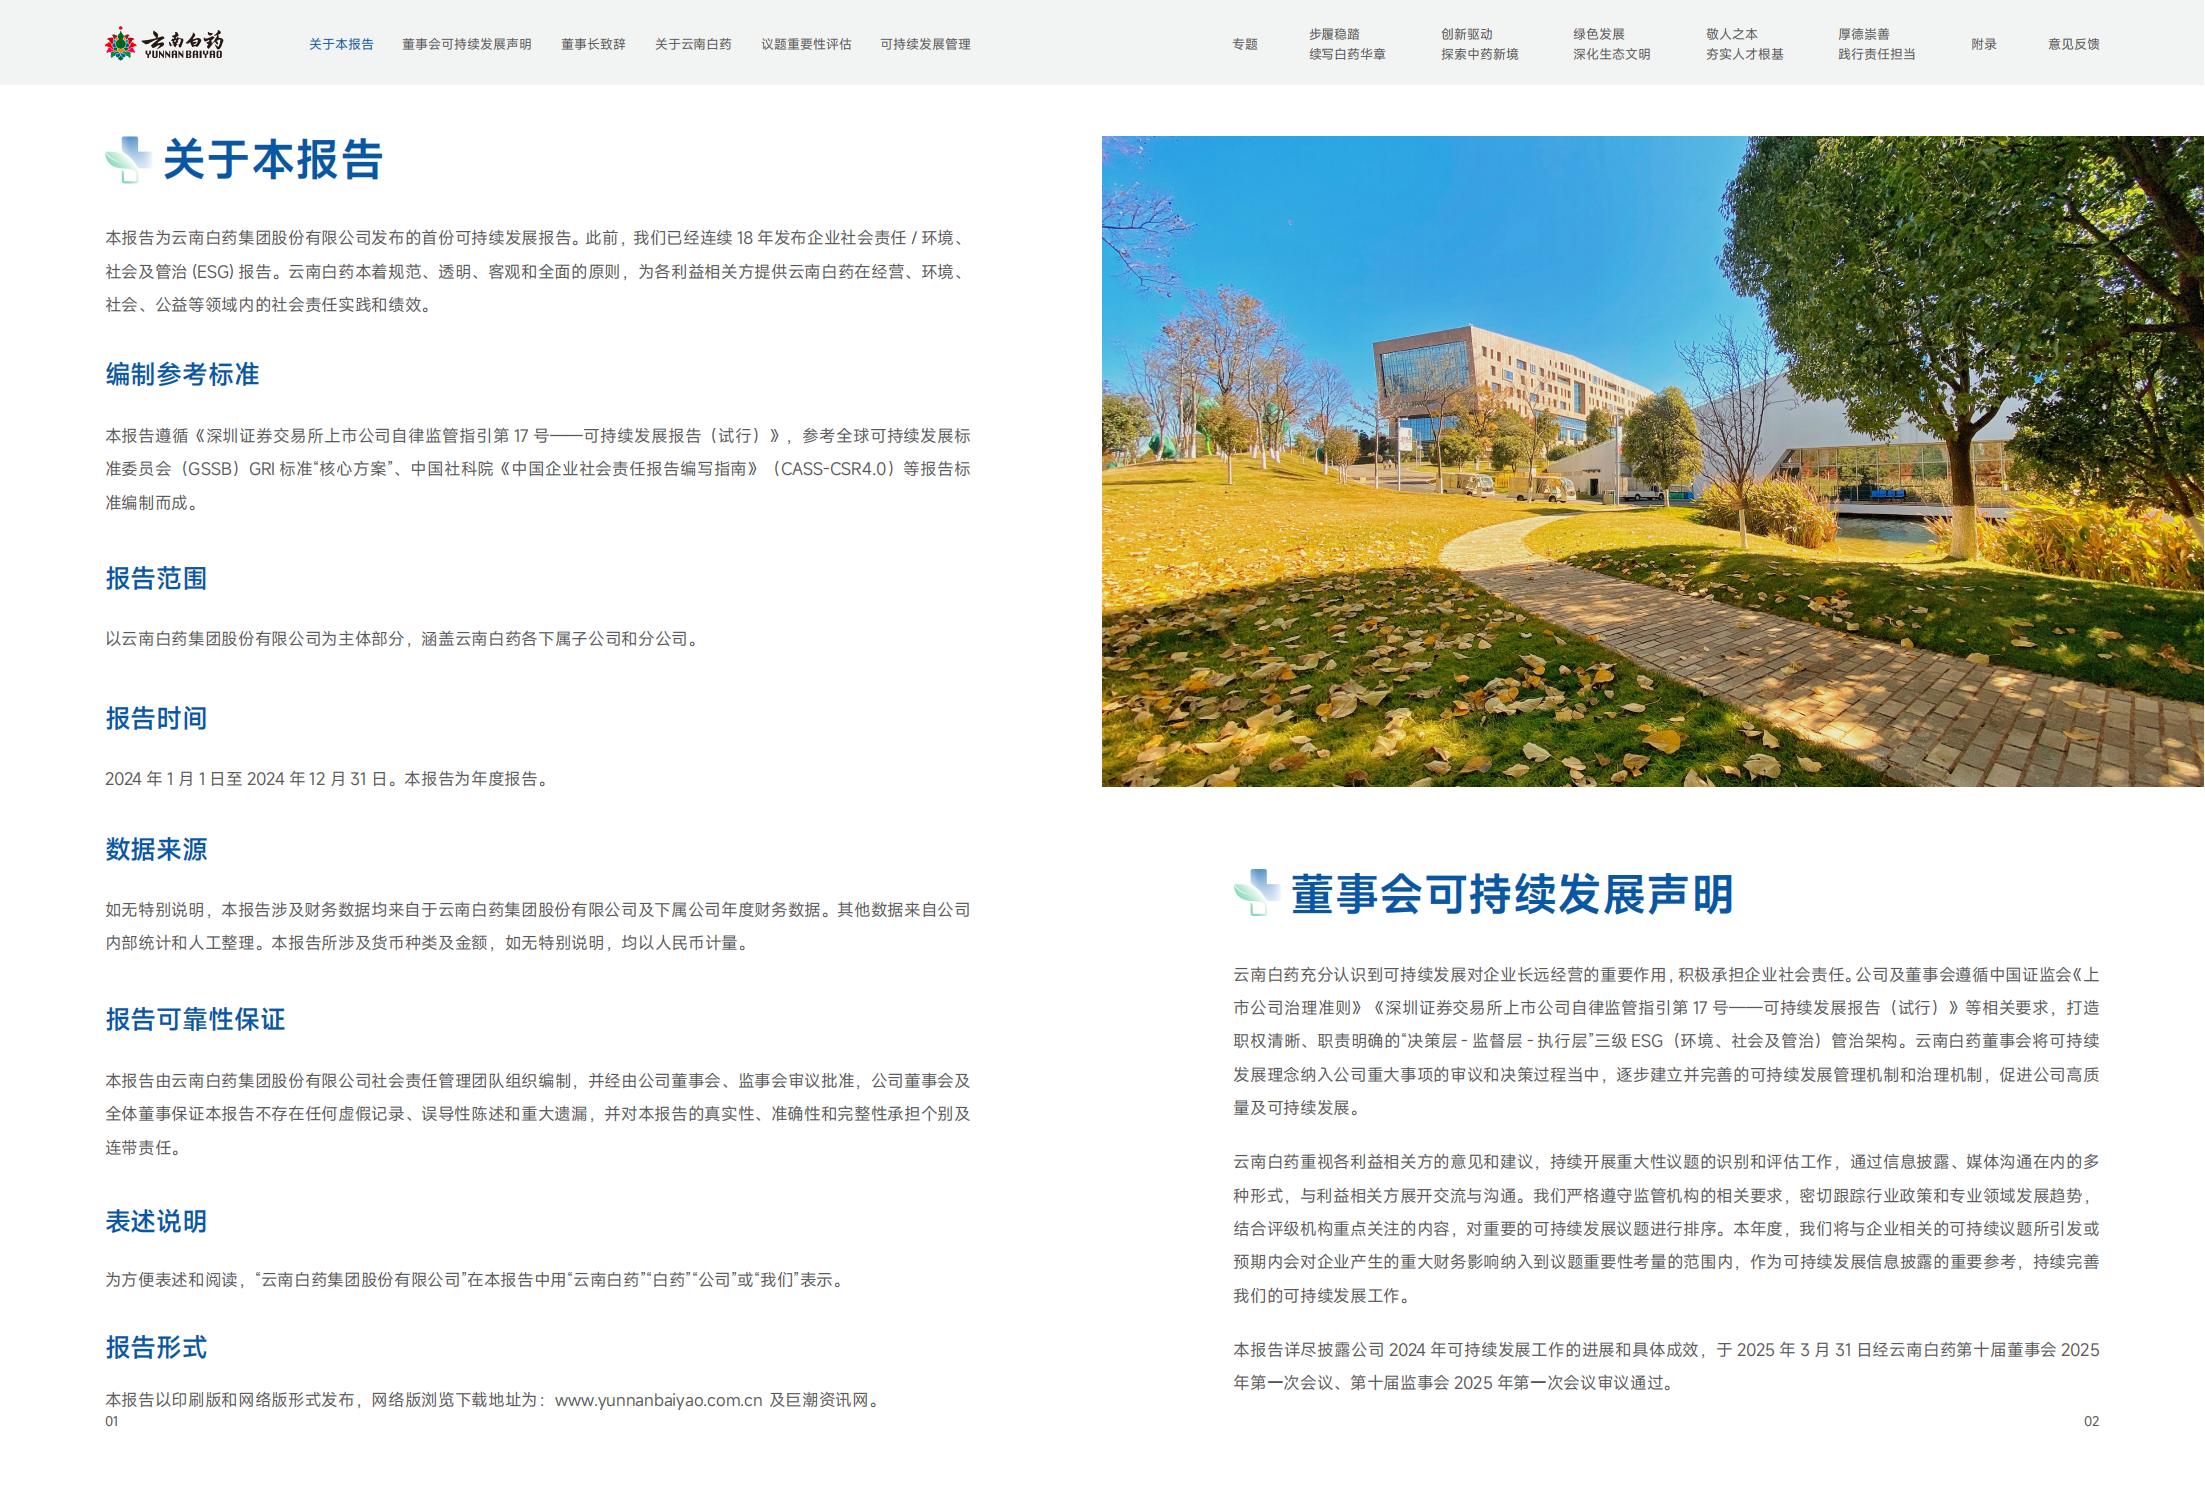Click the 表述说明 subheading
Image resolution: width=2205 pixels, height=1496 pixels.
156,1221
